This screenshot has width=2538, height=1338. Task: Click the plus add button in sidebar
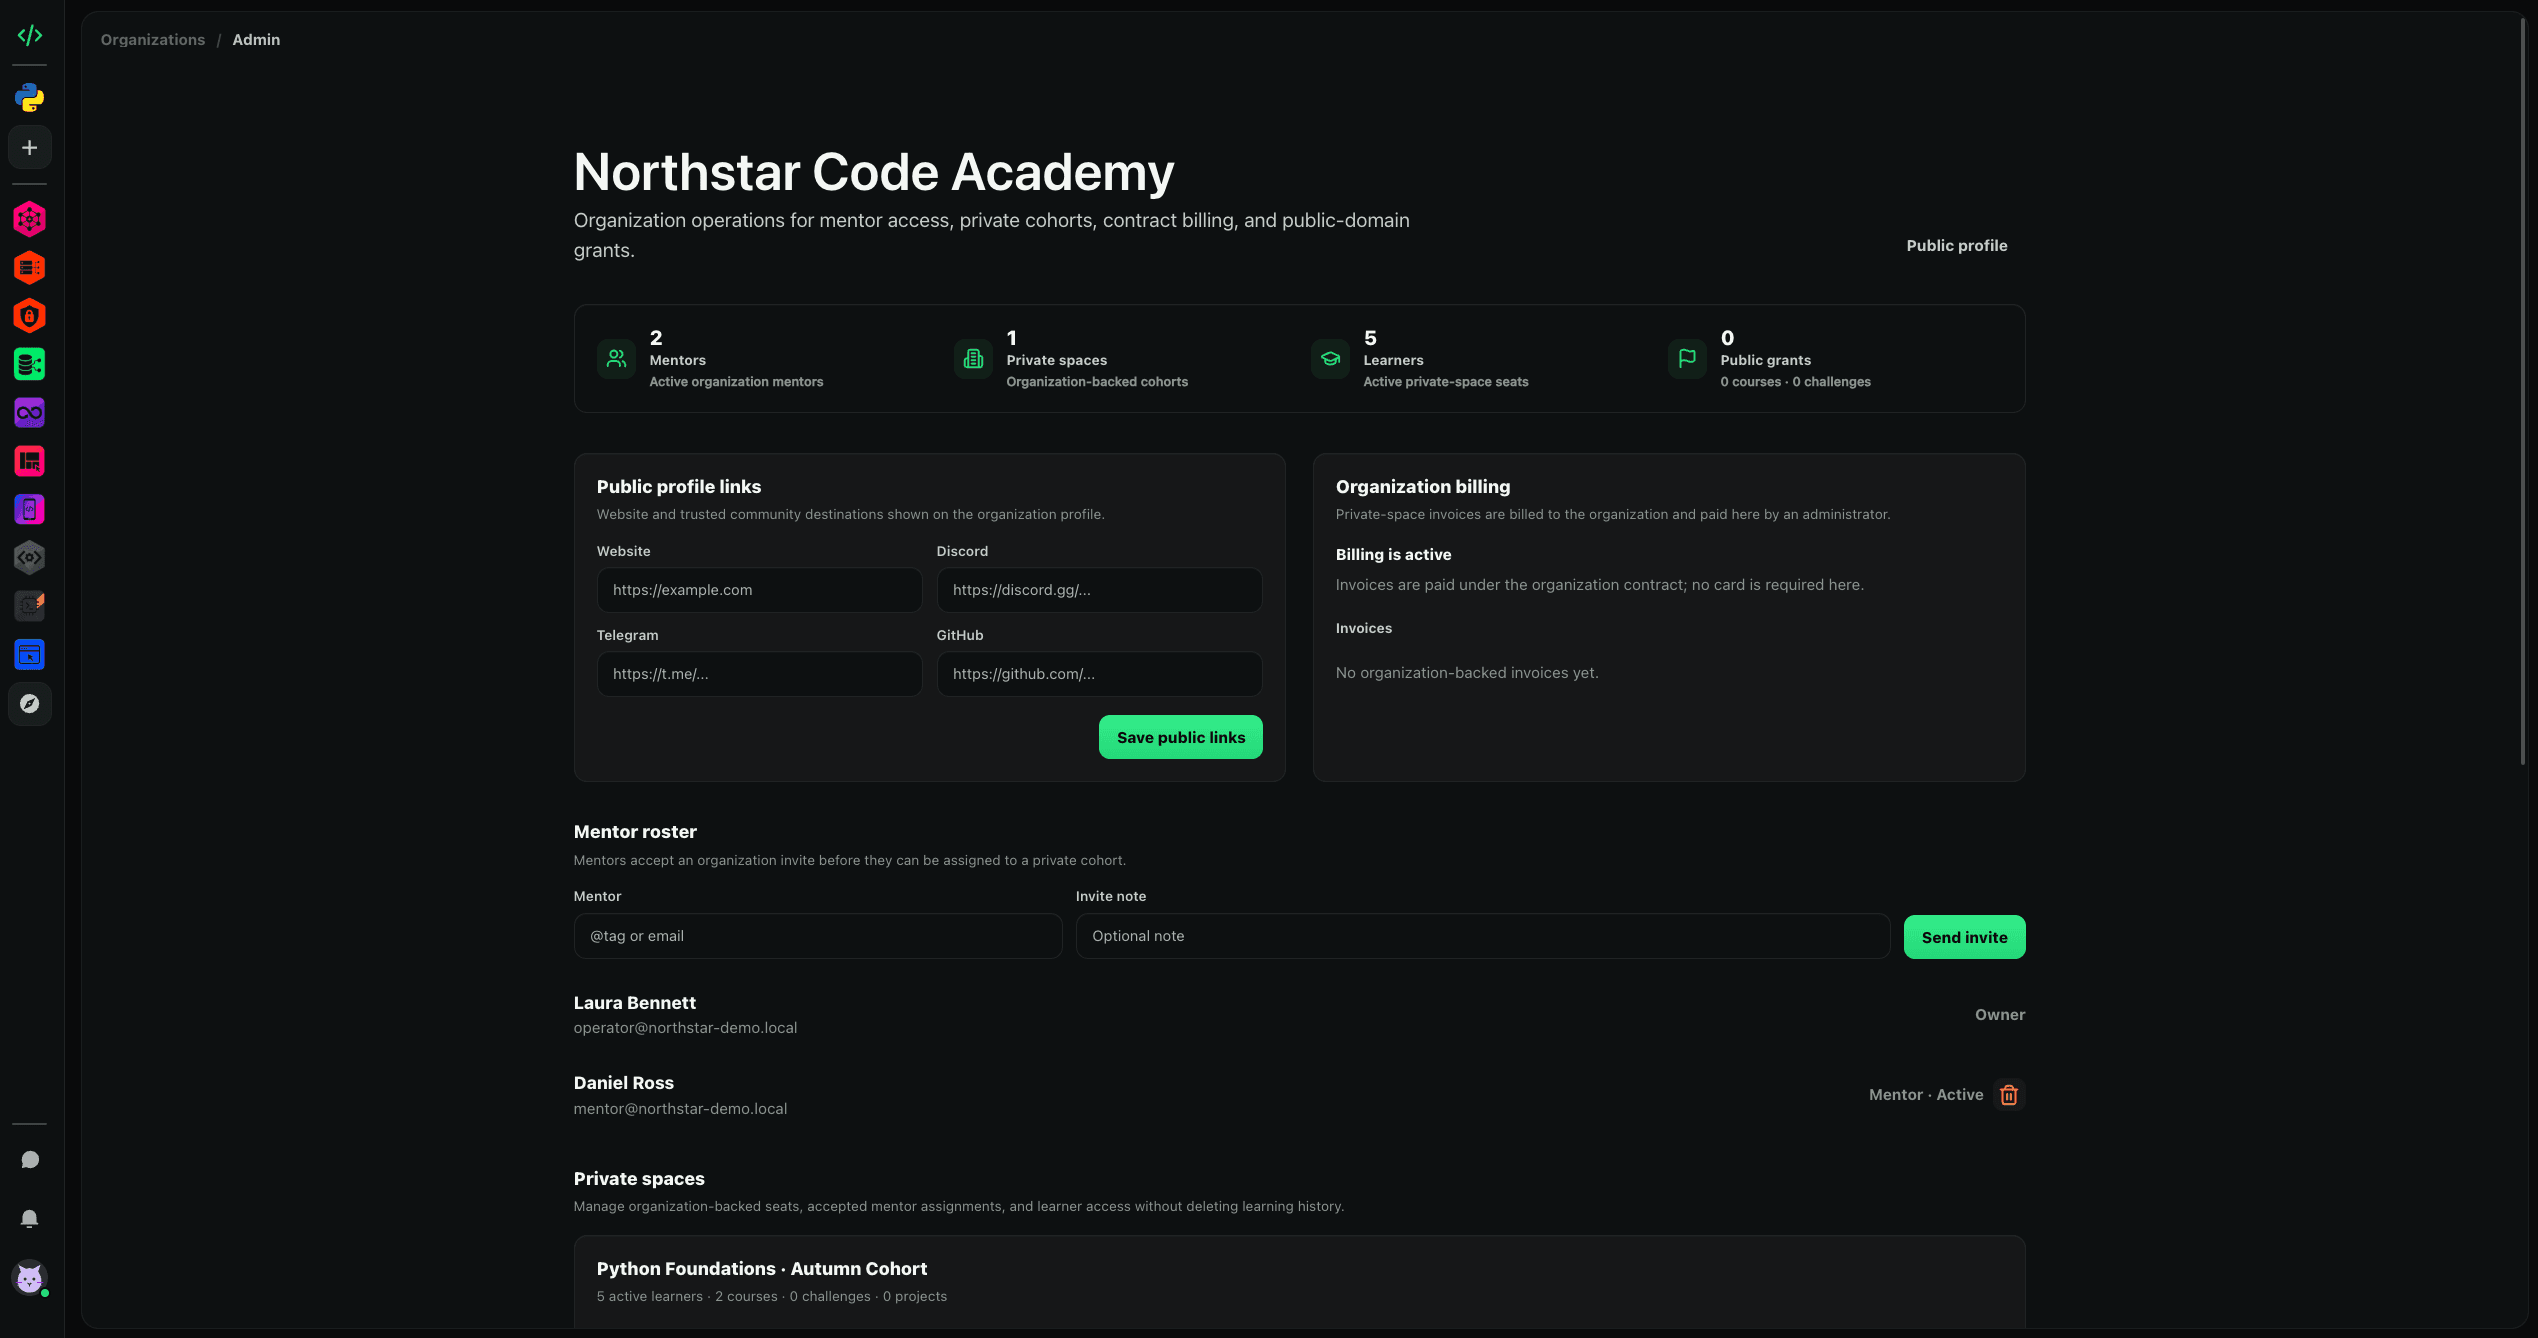point(30,148)
